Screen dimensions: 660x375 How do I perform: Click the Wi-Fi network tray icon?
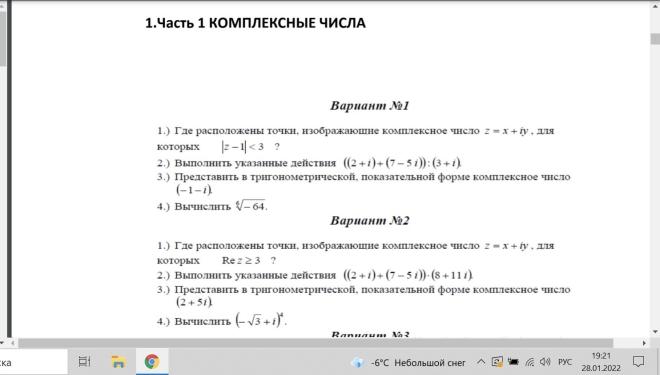[x=530, y=362]
